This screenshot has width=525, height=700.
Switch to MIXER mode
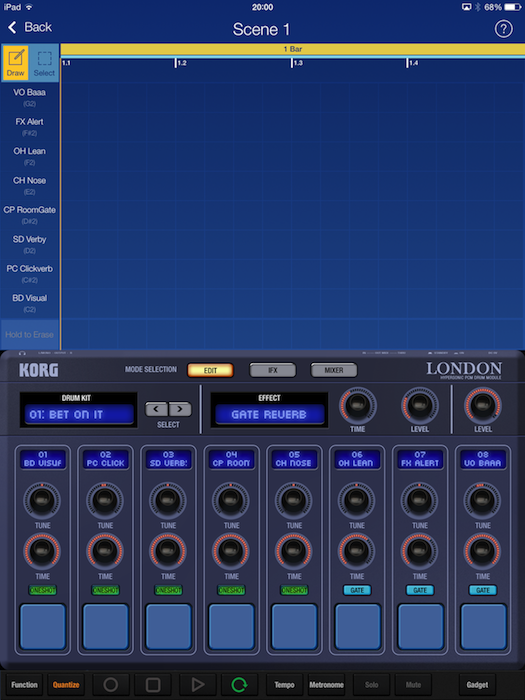334,370
